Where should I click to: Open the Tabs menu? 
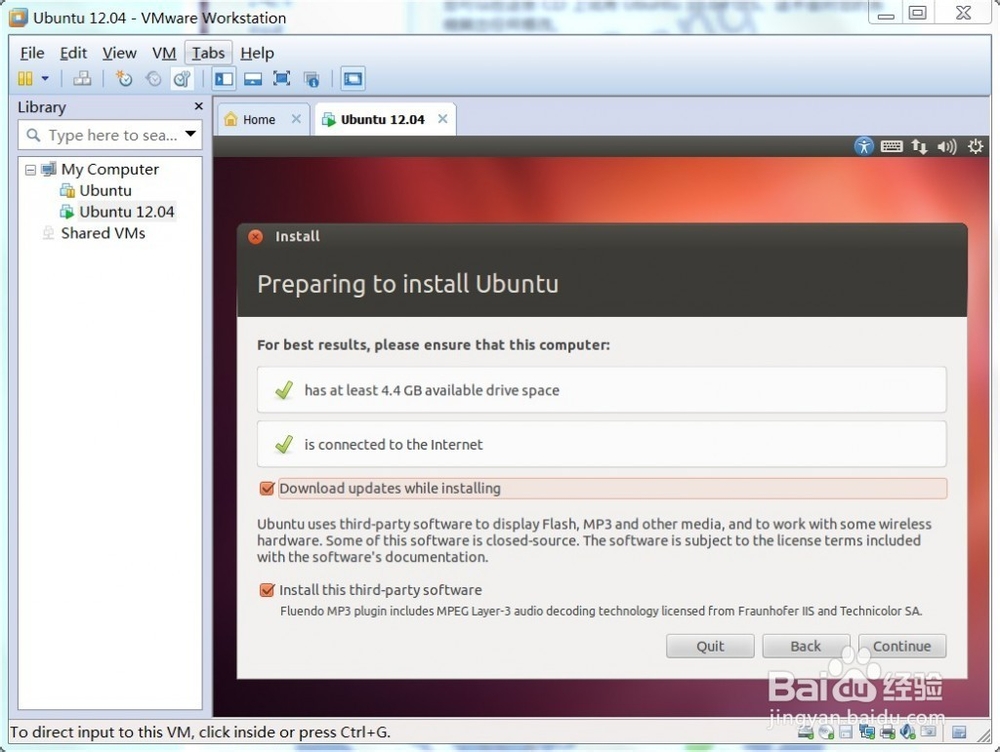pos(209,53)
